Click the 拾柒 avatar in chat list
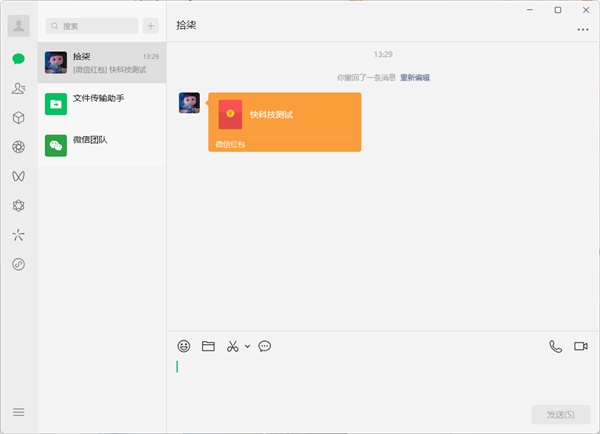The image size is (600, 434). [56, 63]
